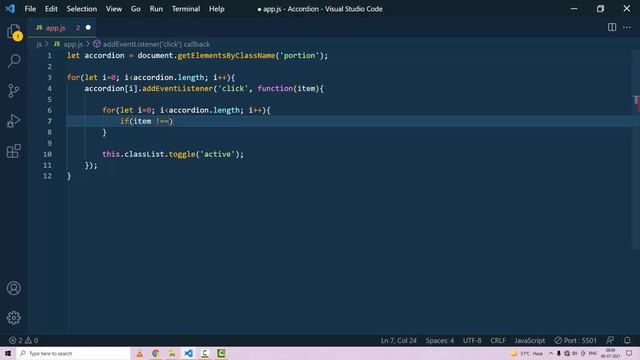
Task: Open the Run menu
Action: point(156,9)
